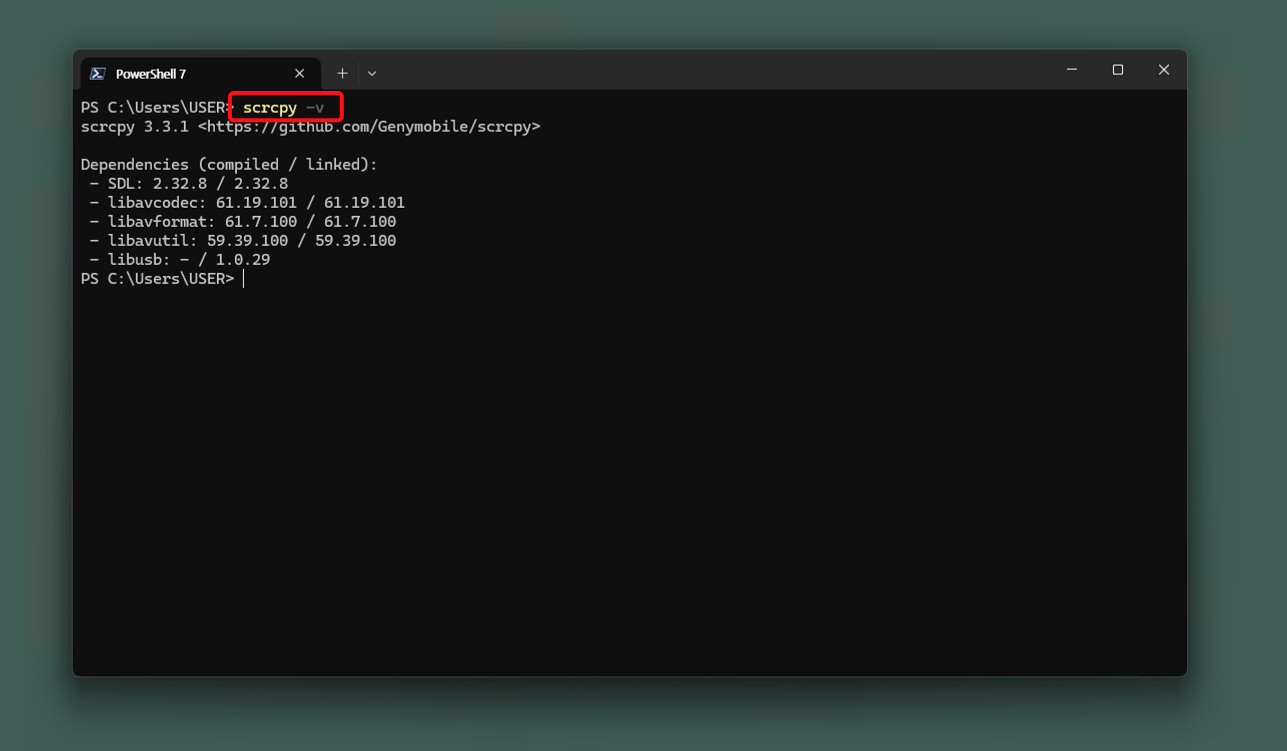1287x751 pixels.
Task: Click the 'Dependencies (compiled / linked):' line
Action: click(230, 165)
